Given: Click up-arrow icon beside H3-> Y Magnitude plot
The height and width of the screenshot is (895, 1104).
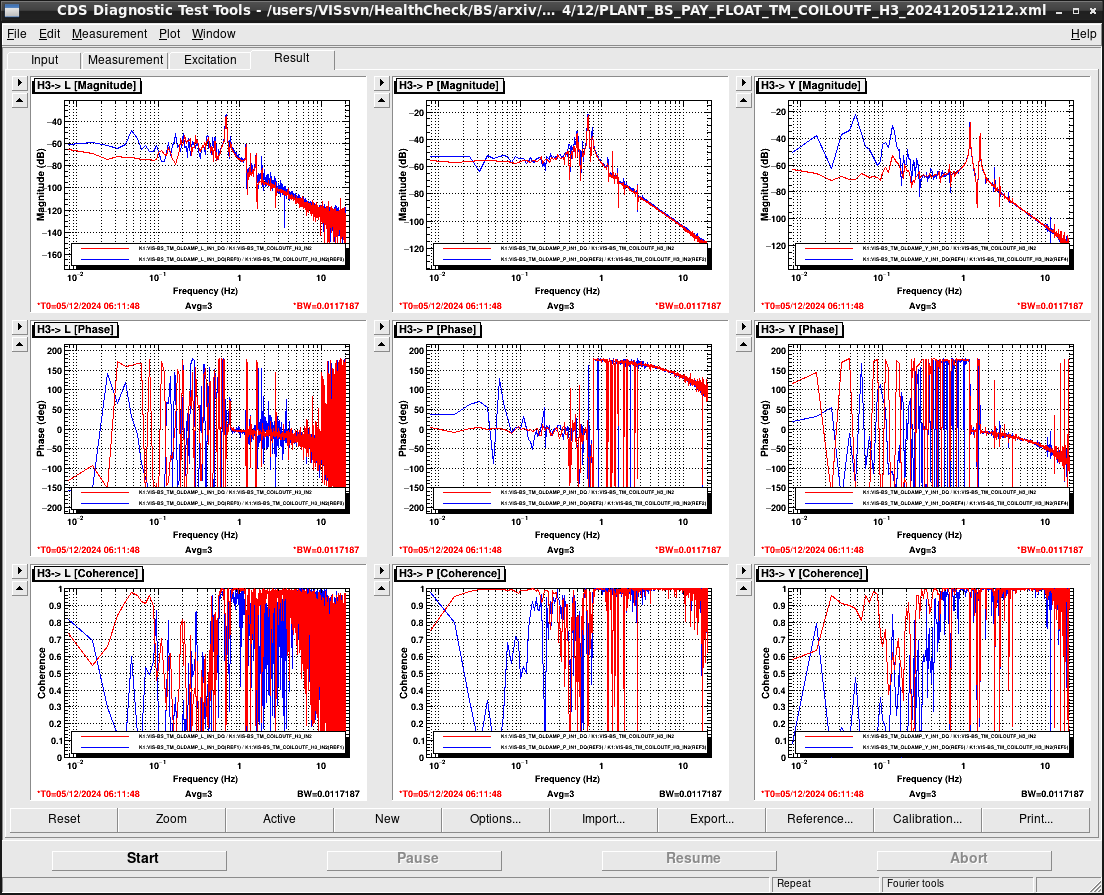Looking at the screenshot, I should 744,101.
